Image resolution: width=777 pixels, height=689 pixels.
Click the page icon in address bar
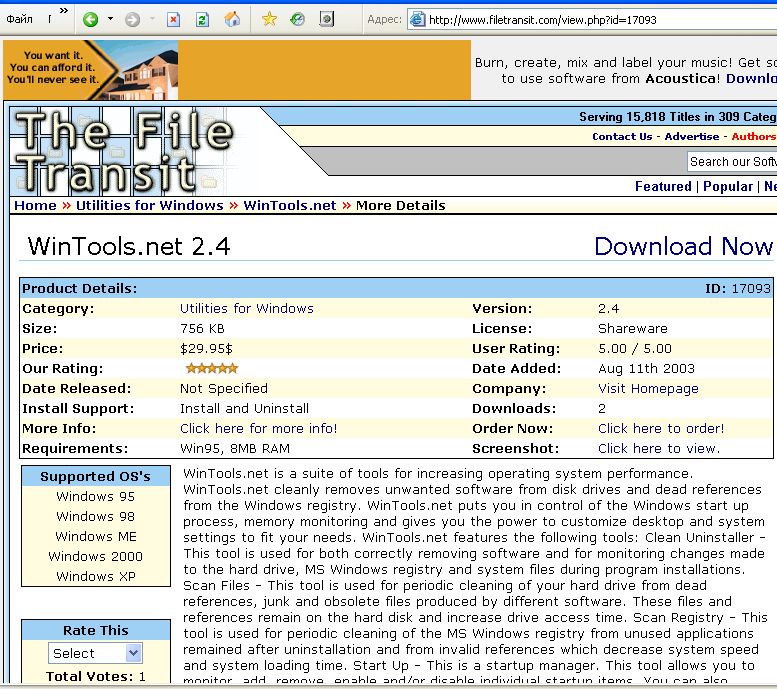tap(418, 19)
